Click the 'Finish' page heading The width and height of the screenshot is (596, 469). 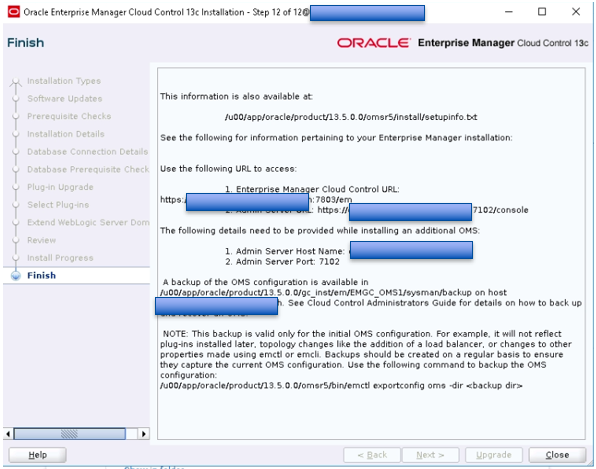click(25, 43)
